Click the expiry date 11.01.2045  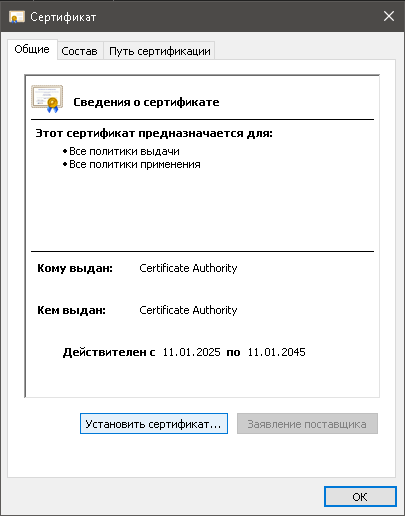coord(276,352)
